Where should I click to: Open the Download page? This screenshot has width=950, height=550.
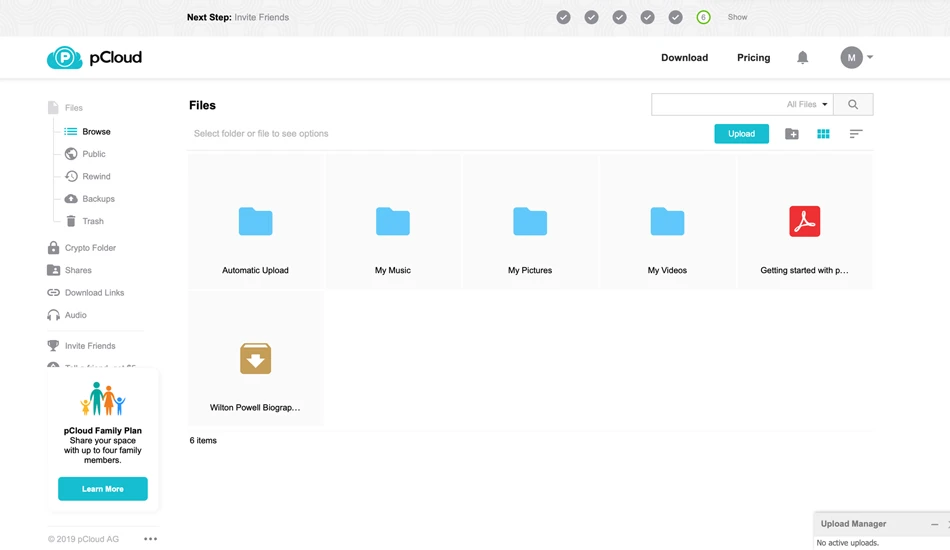point(684,58)
